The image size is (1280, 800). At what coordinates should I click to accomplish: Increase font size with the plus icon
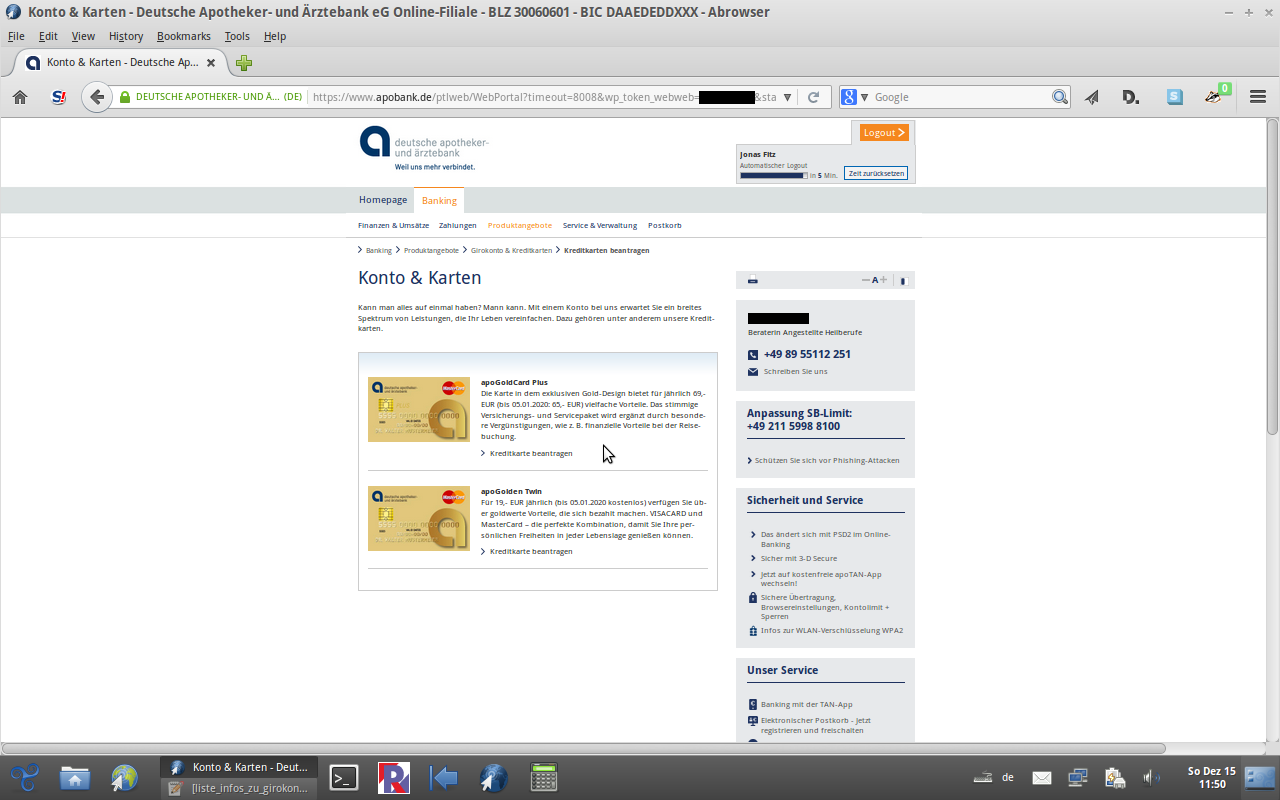(x=883, y=280)
